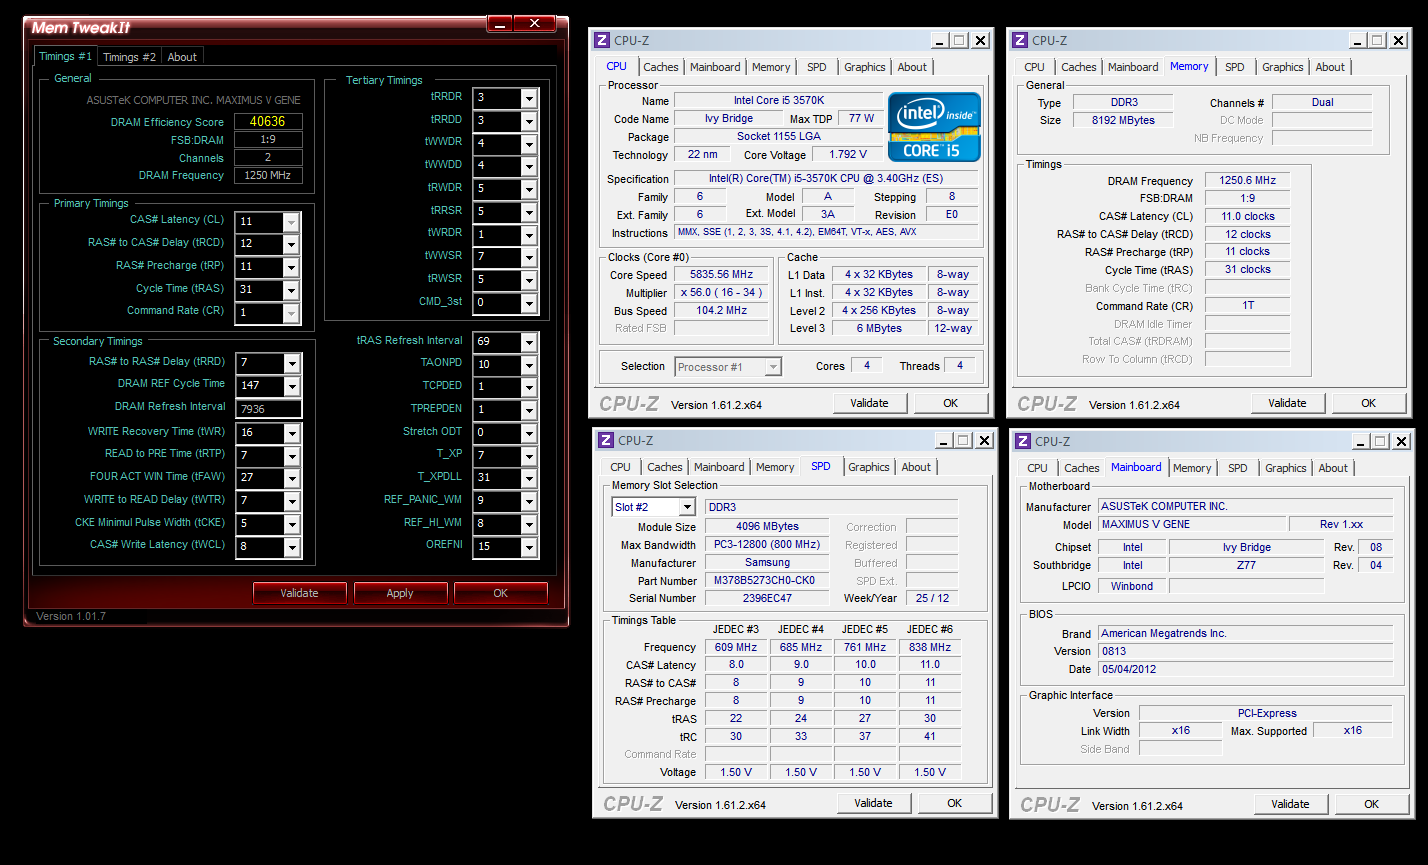
Task: Click the Bus Speed value 104.2 MHz
Action: 721,311
